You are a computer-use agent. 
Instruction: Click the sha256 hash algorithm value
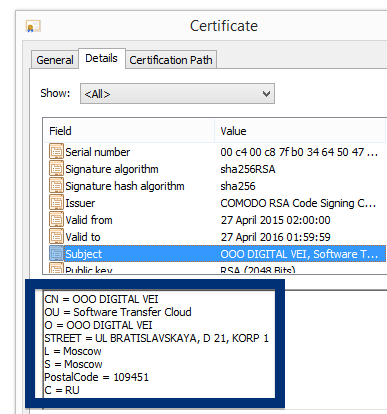238,186
